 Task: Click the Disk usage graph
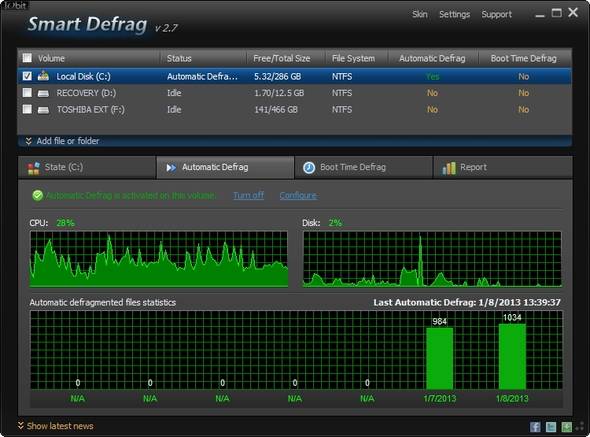432,259
